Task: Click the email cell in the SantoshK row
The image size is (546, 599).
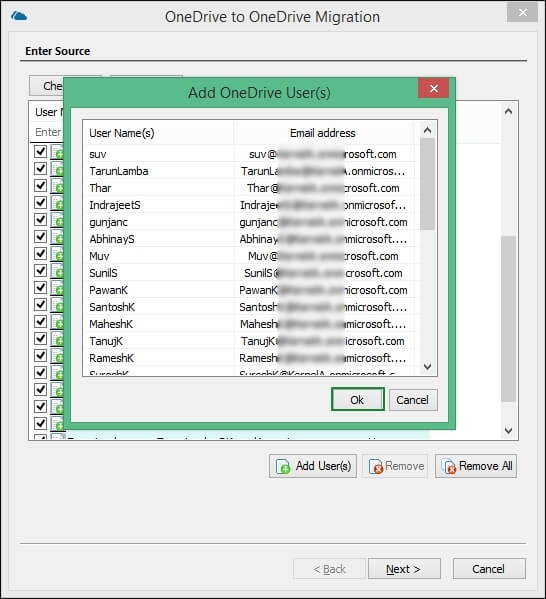Action: 323,307
